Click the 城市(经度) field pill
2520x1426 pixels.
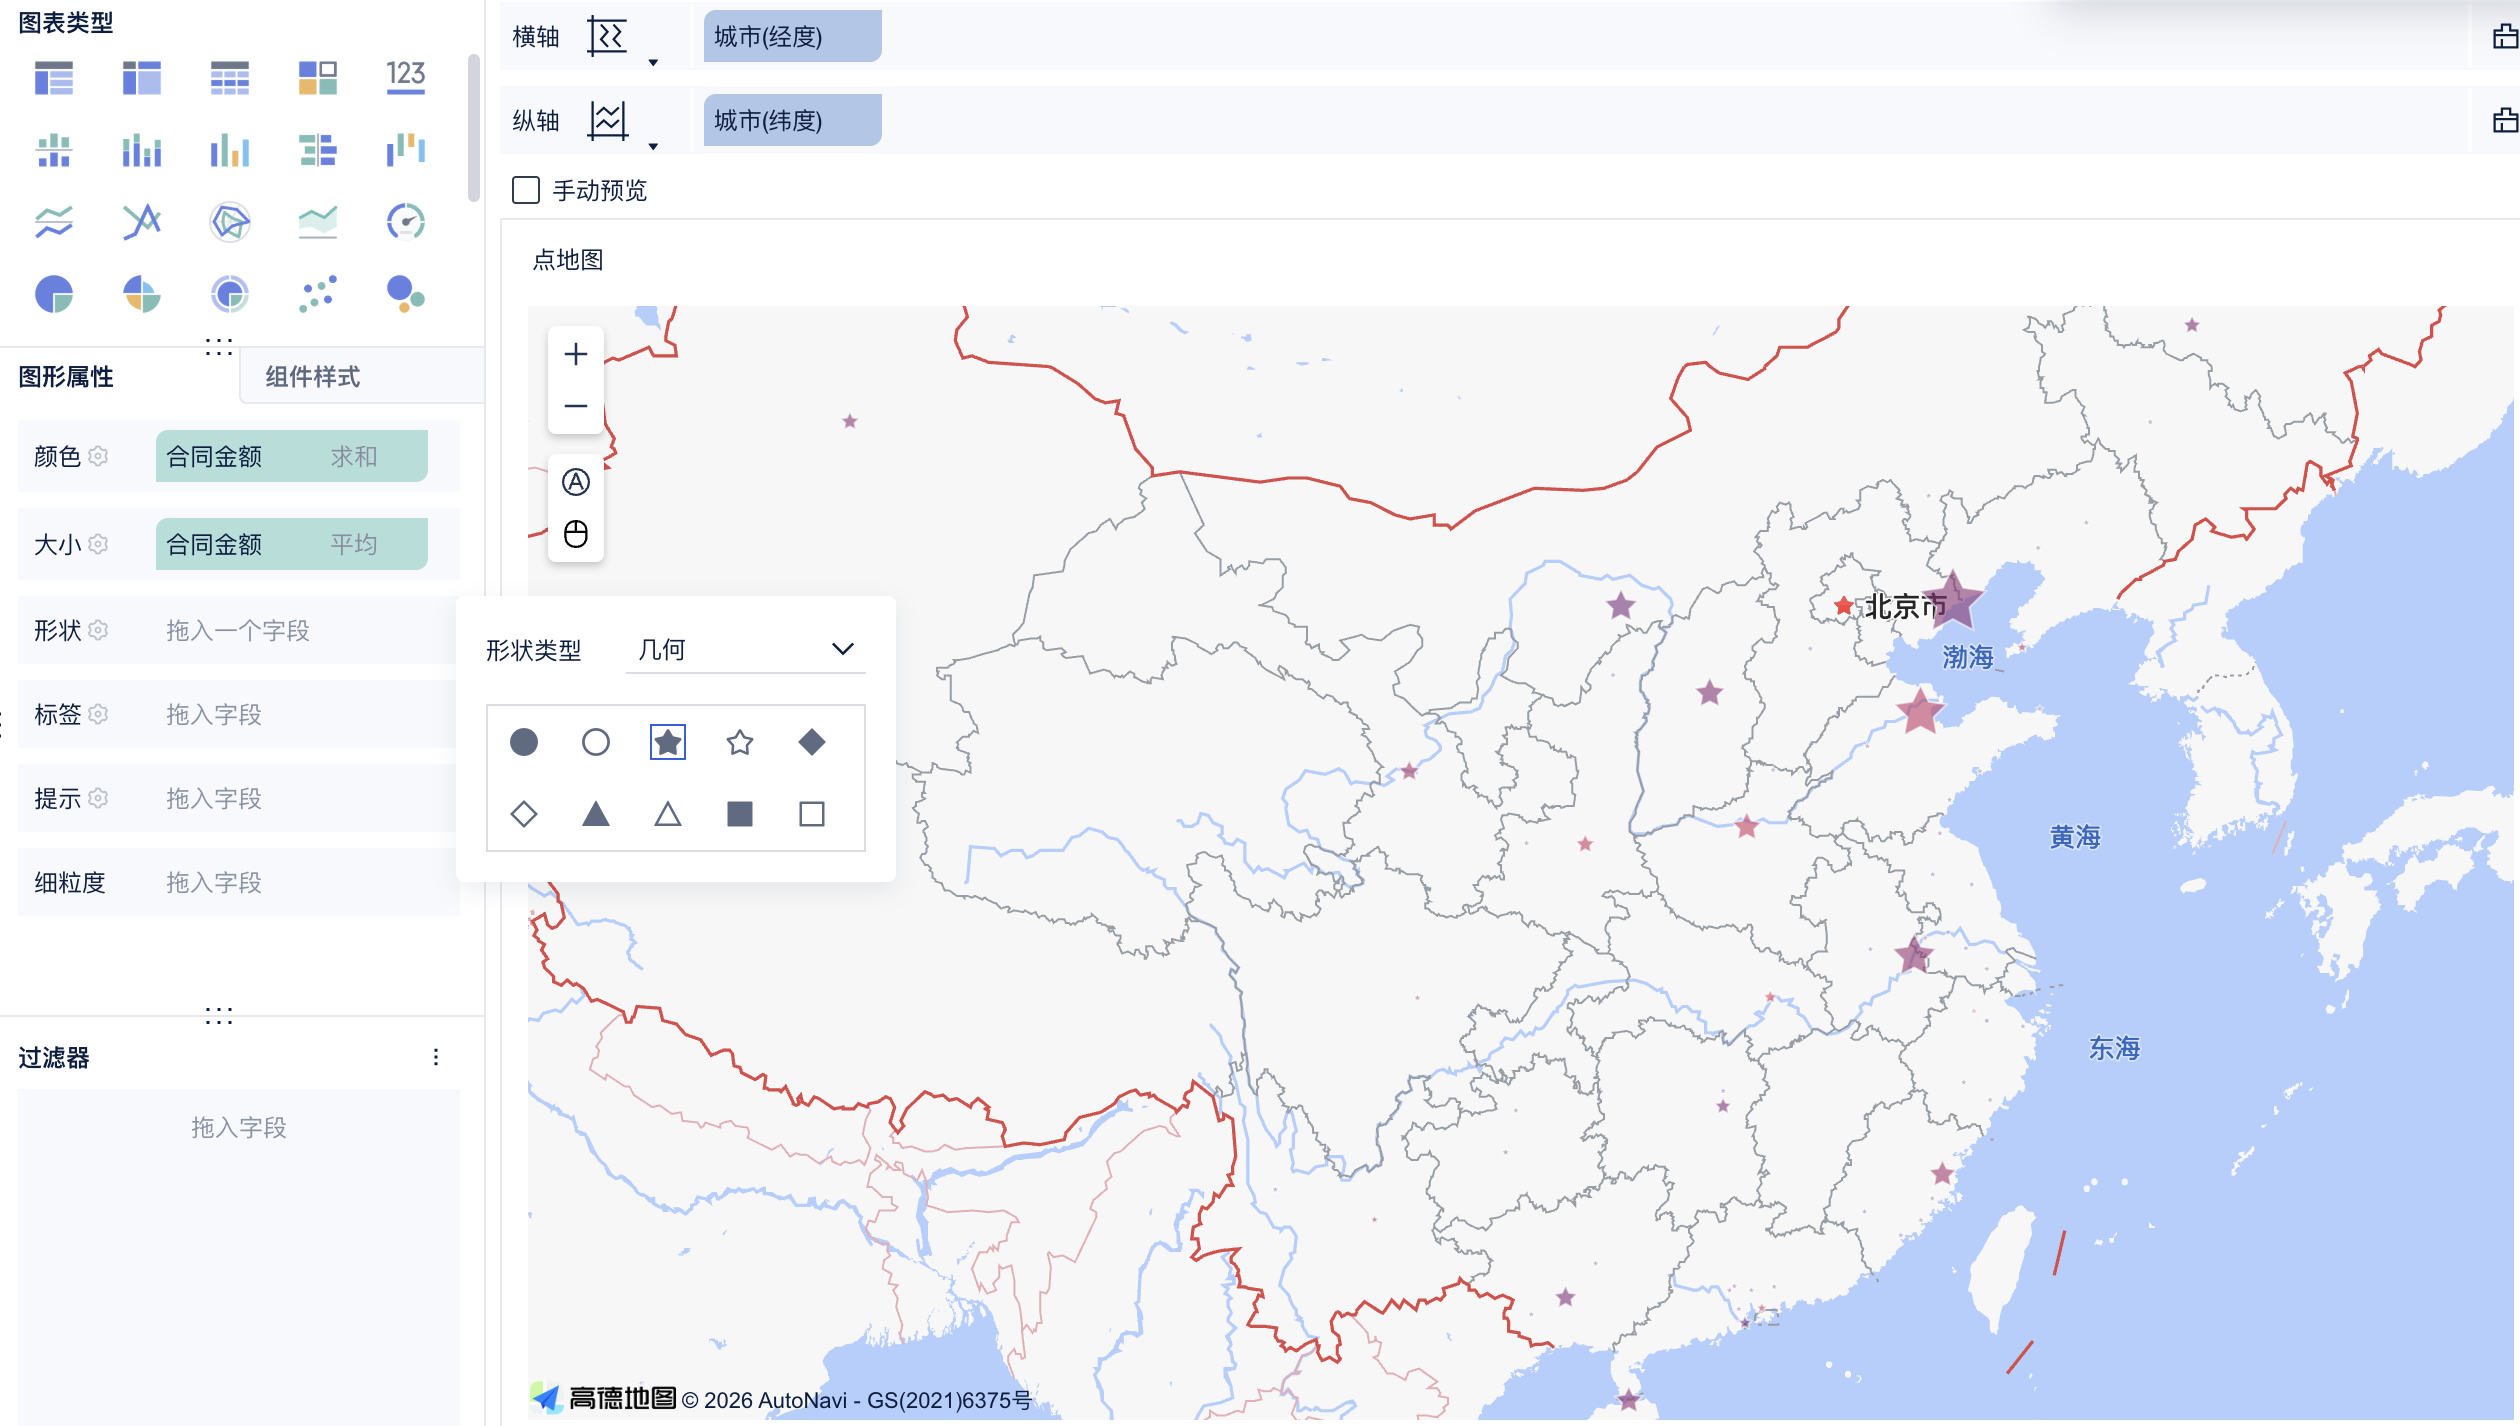coord(792,37)
